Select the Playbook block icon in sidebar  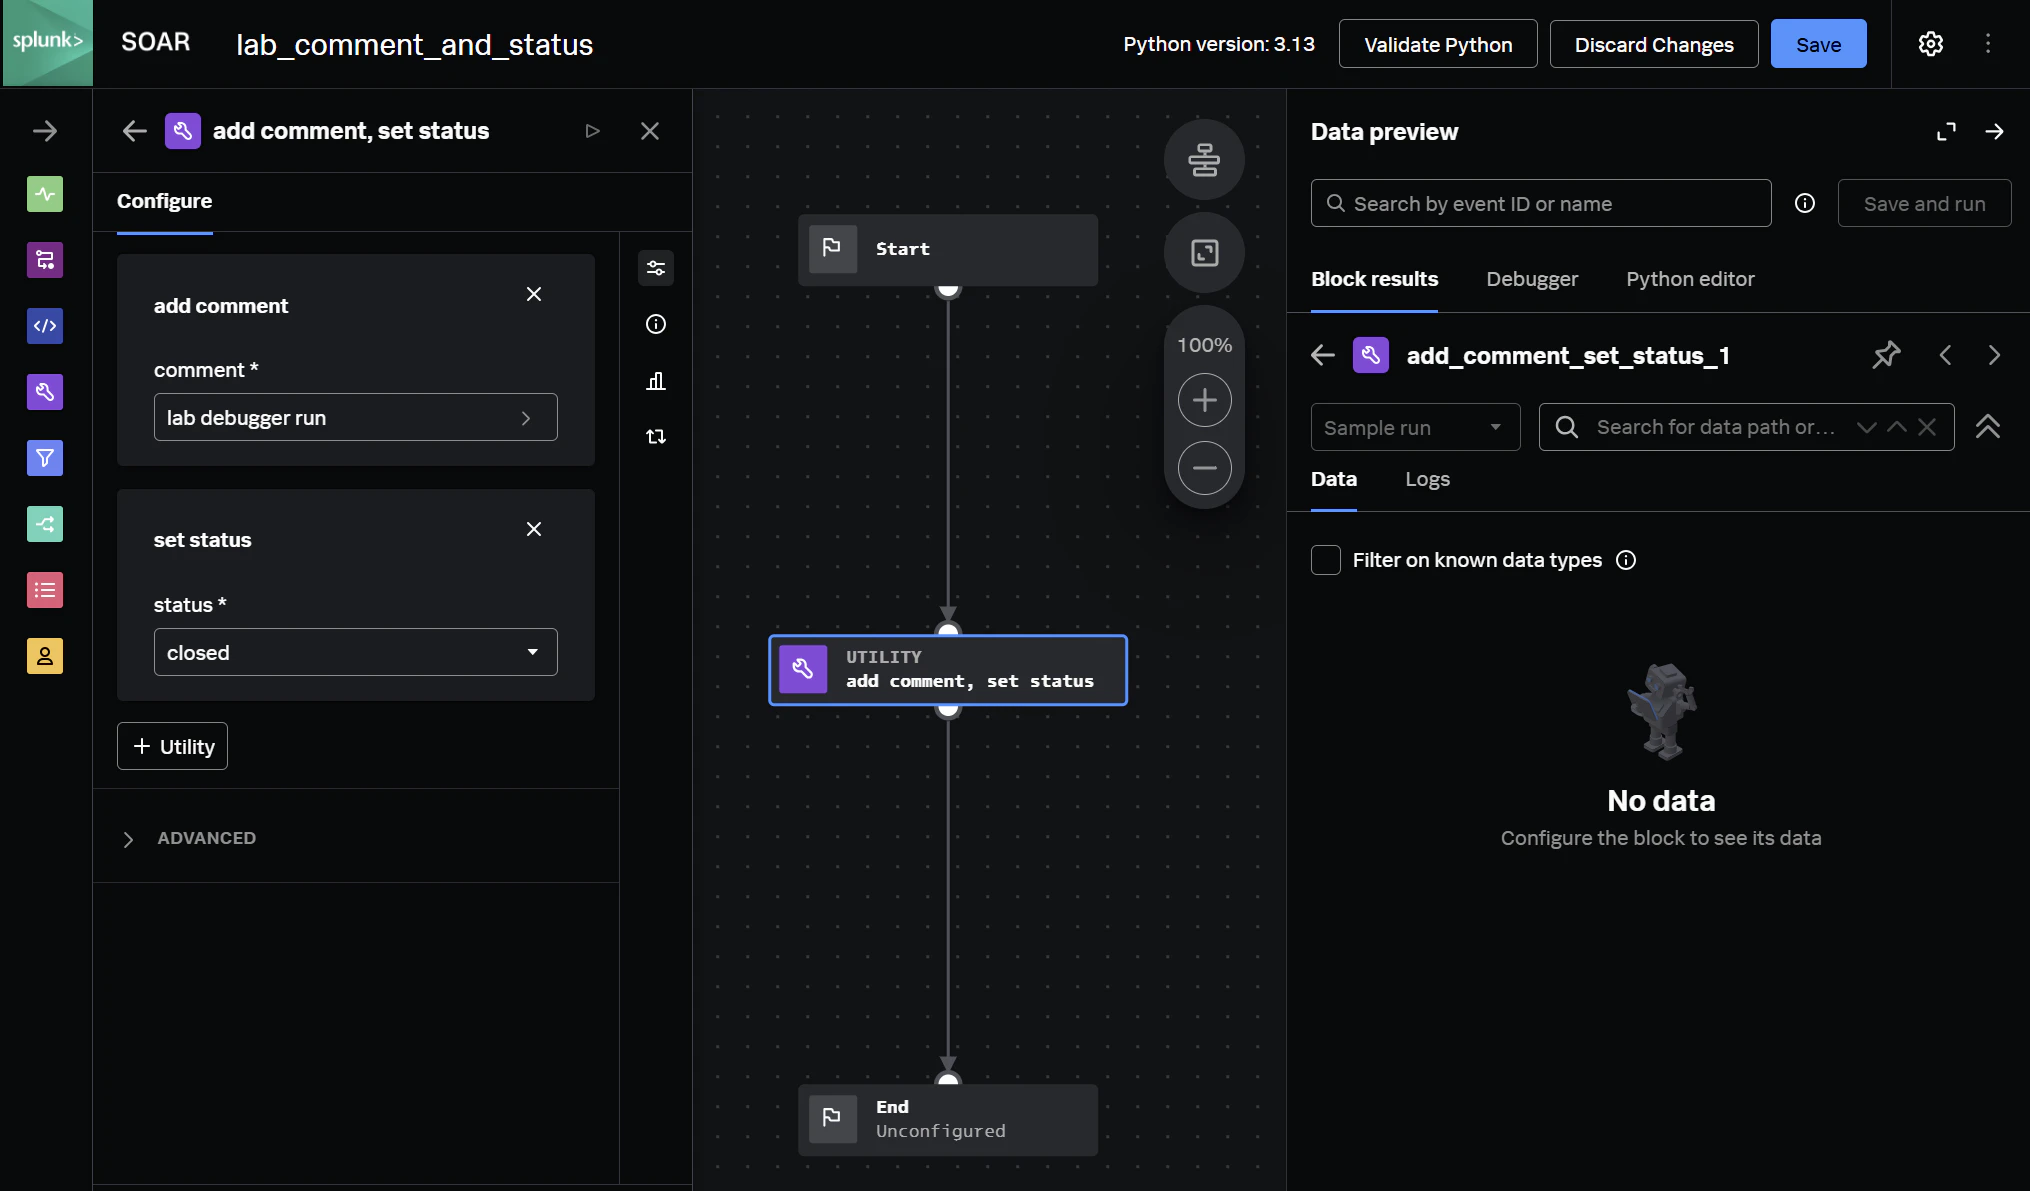tap(45, 260)
